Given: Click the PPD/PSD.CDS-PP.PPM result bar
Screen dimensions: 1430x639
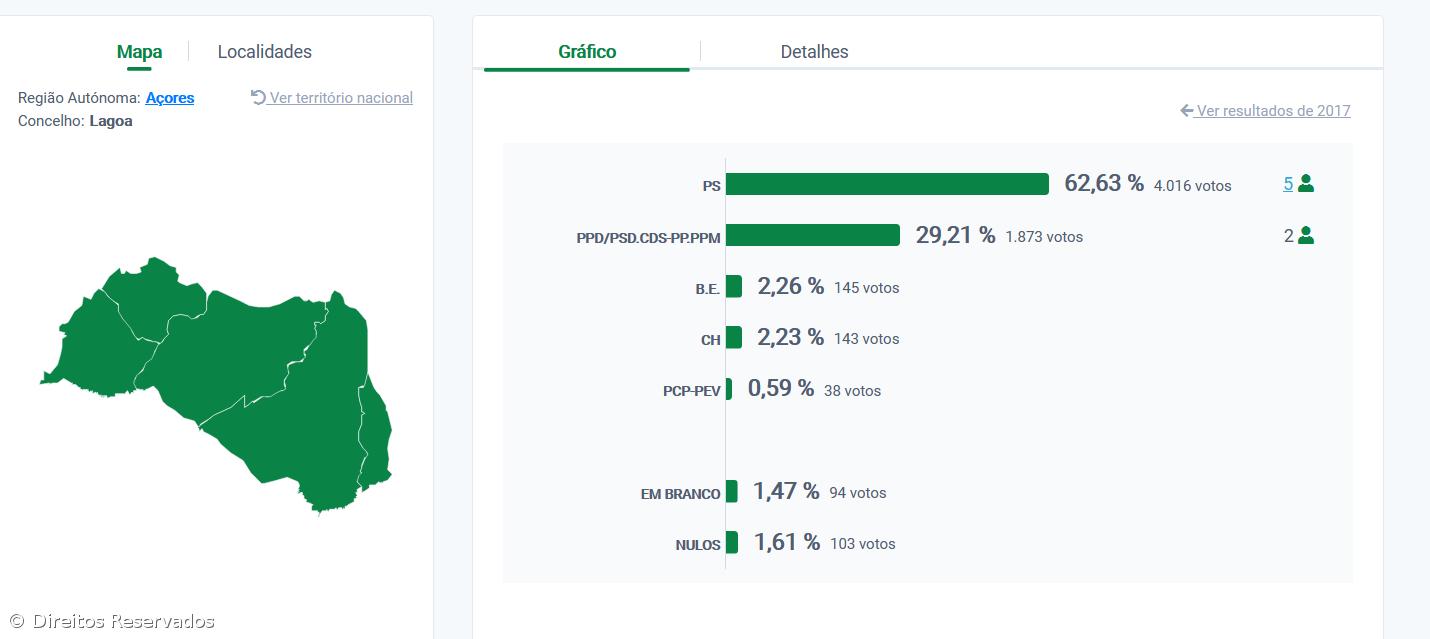Looking at the screenshot, I should [x=813, y=235].
